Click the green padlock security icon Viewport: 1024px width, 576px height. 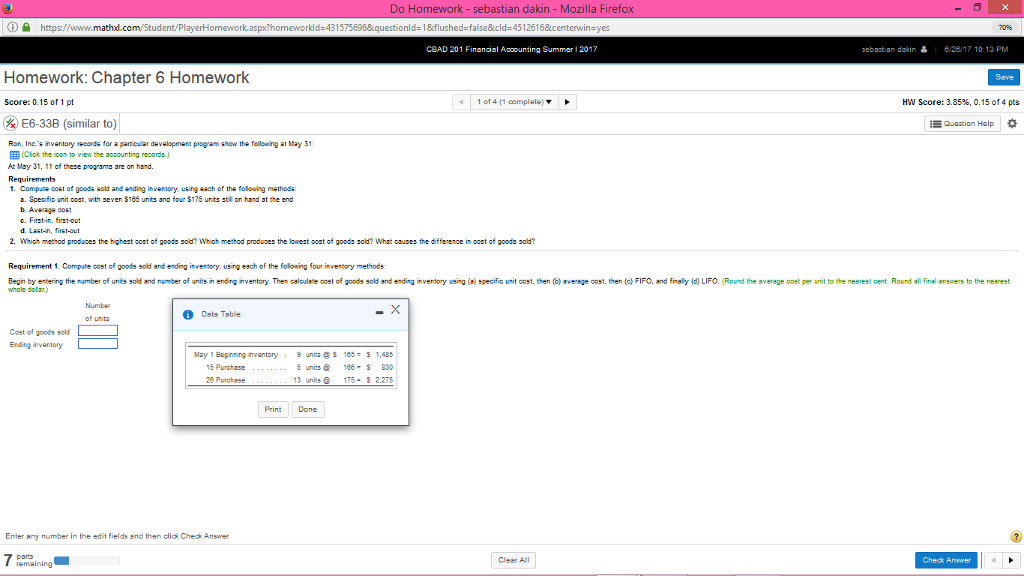tap(26, 27)
